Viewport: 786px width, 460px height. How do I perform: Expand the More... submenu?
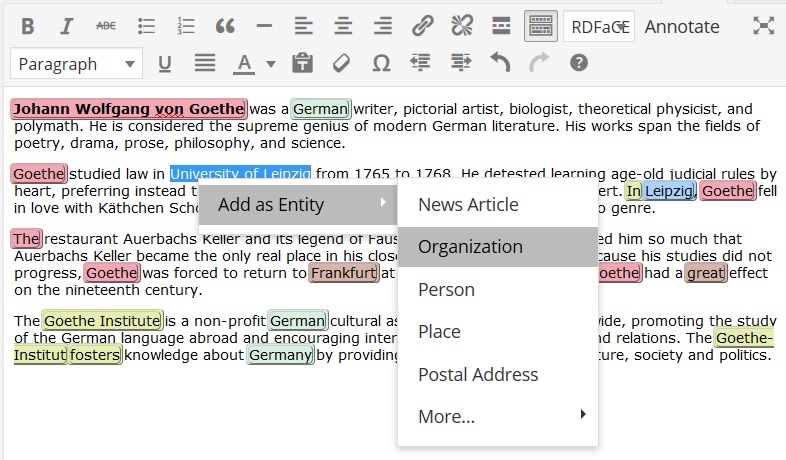tap(498, 416)
